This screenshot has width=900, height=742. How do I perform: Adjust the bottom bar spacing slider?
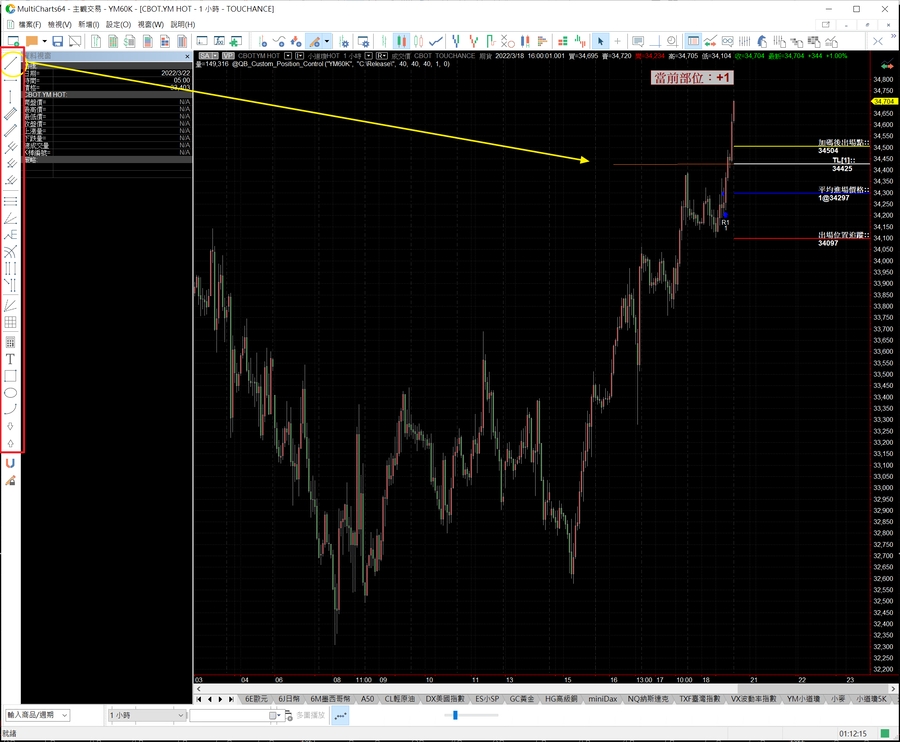[x=456, y=715]
